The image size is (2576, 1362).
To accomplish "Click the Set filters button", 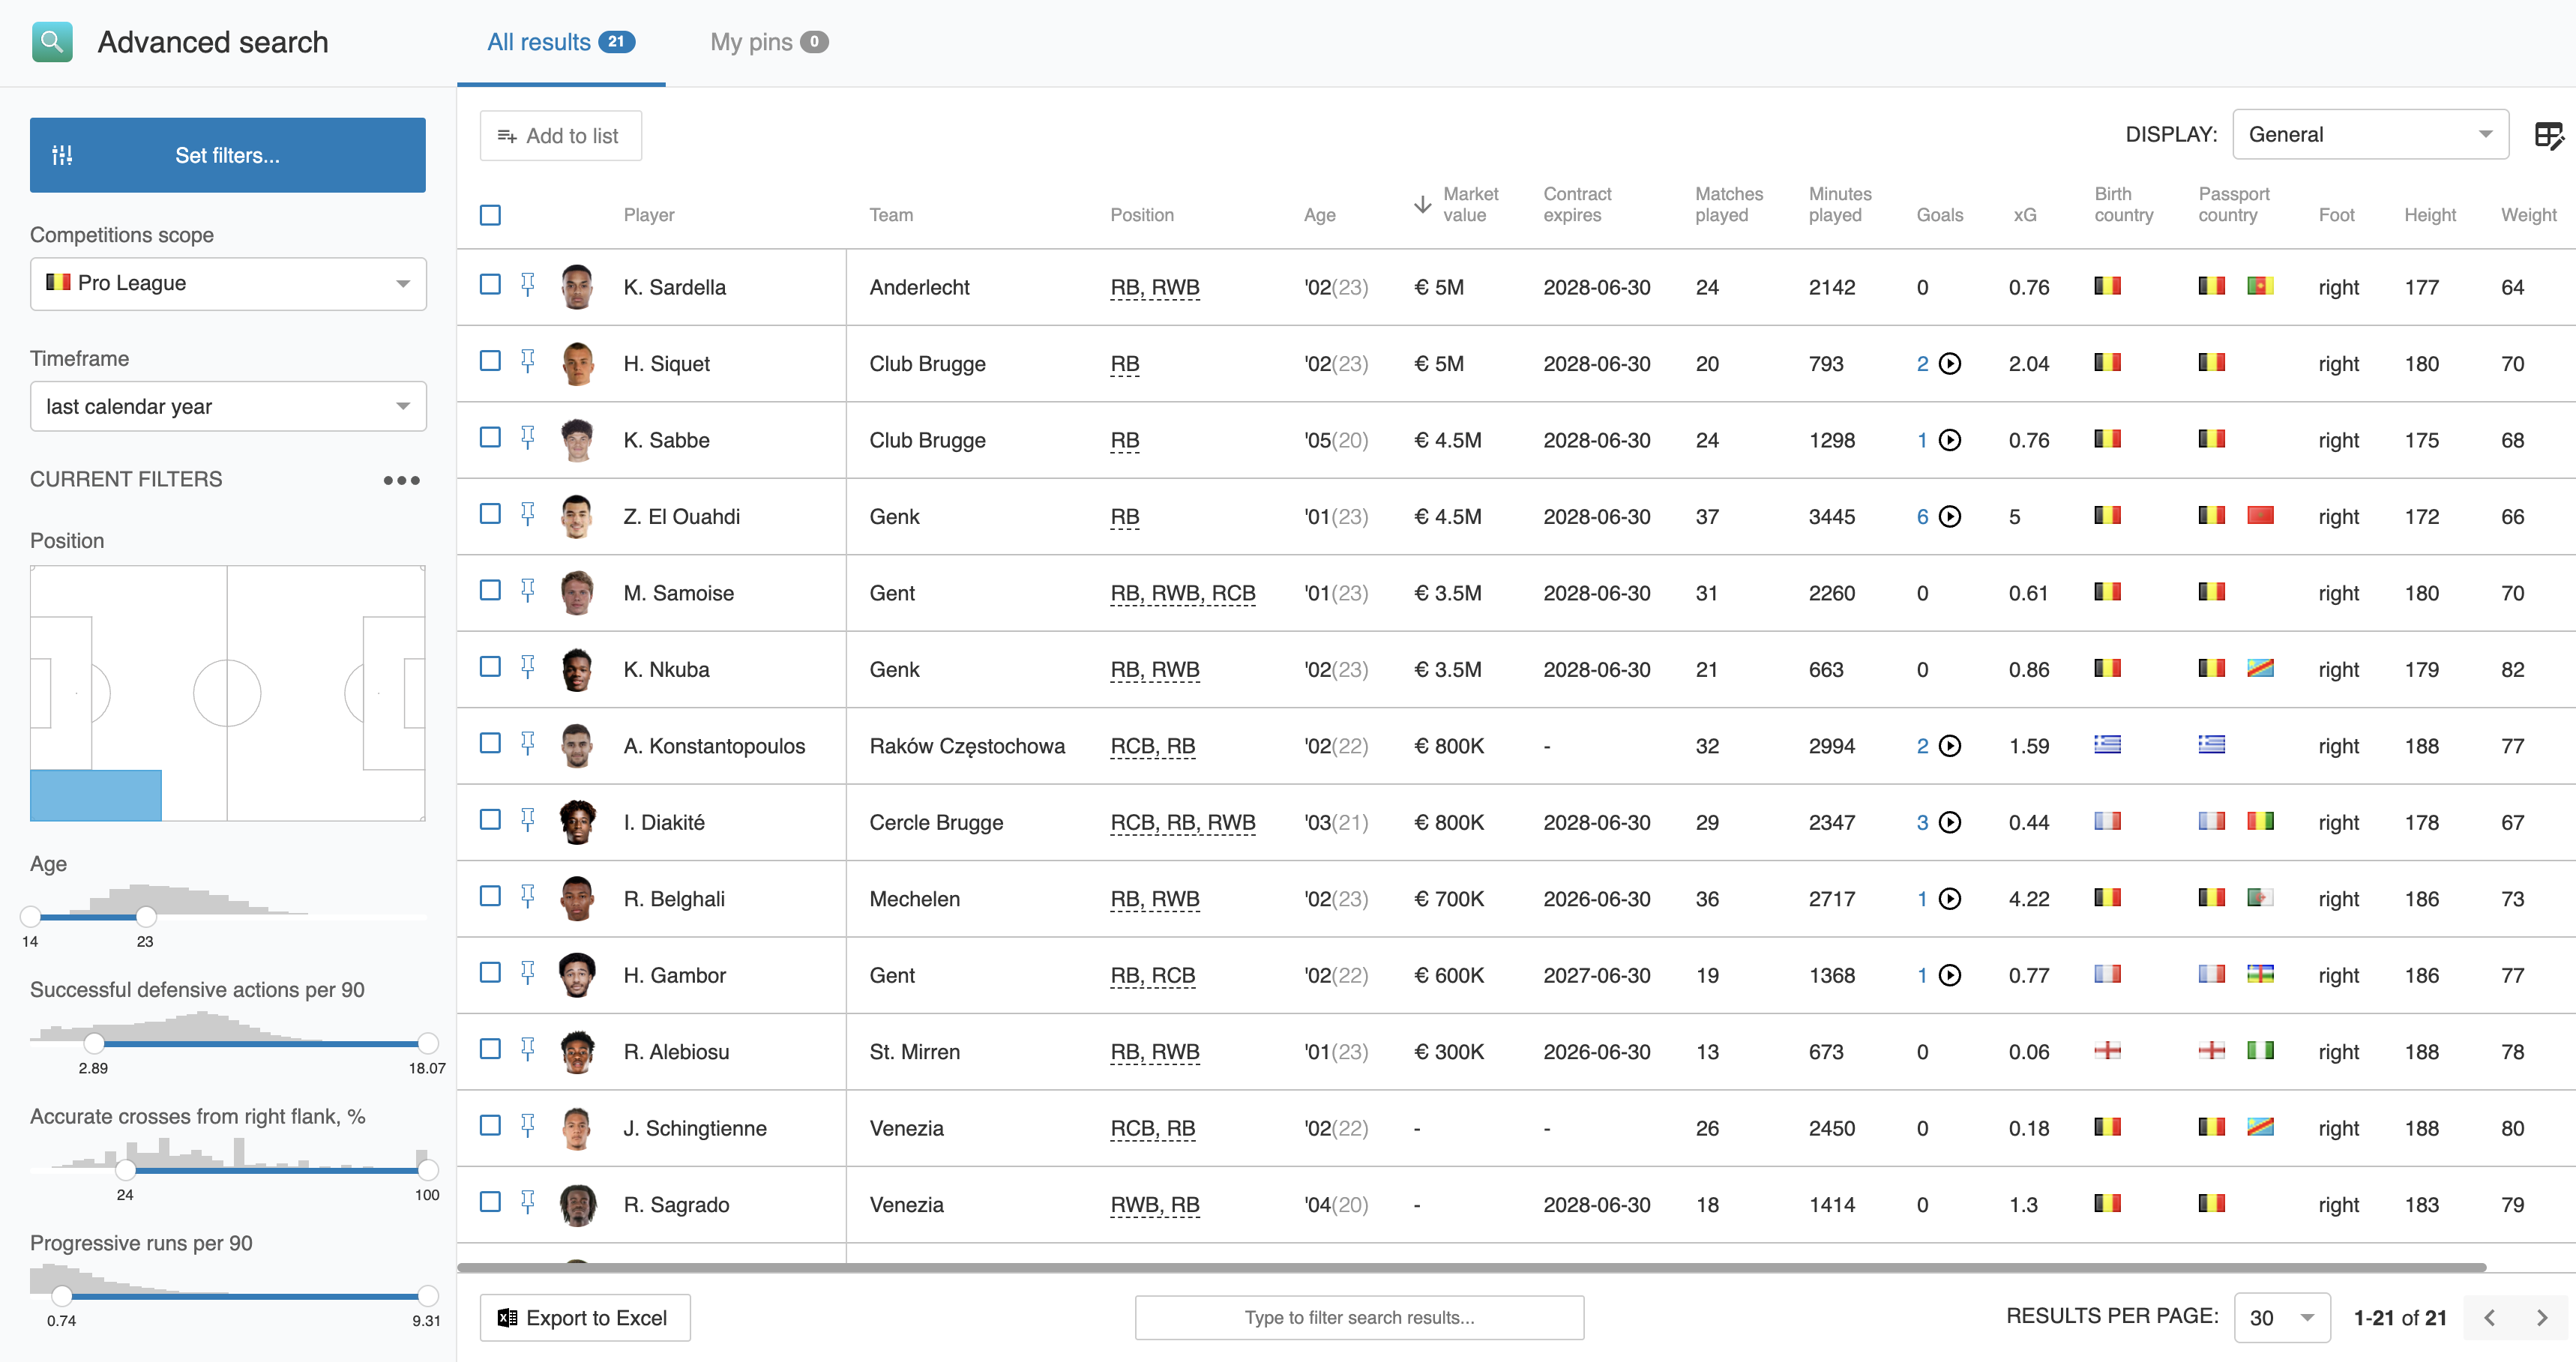I will pos(228,156).
